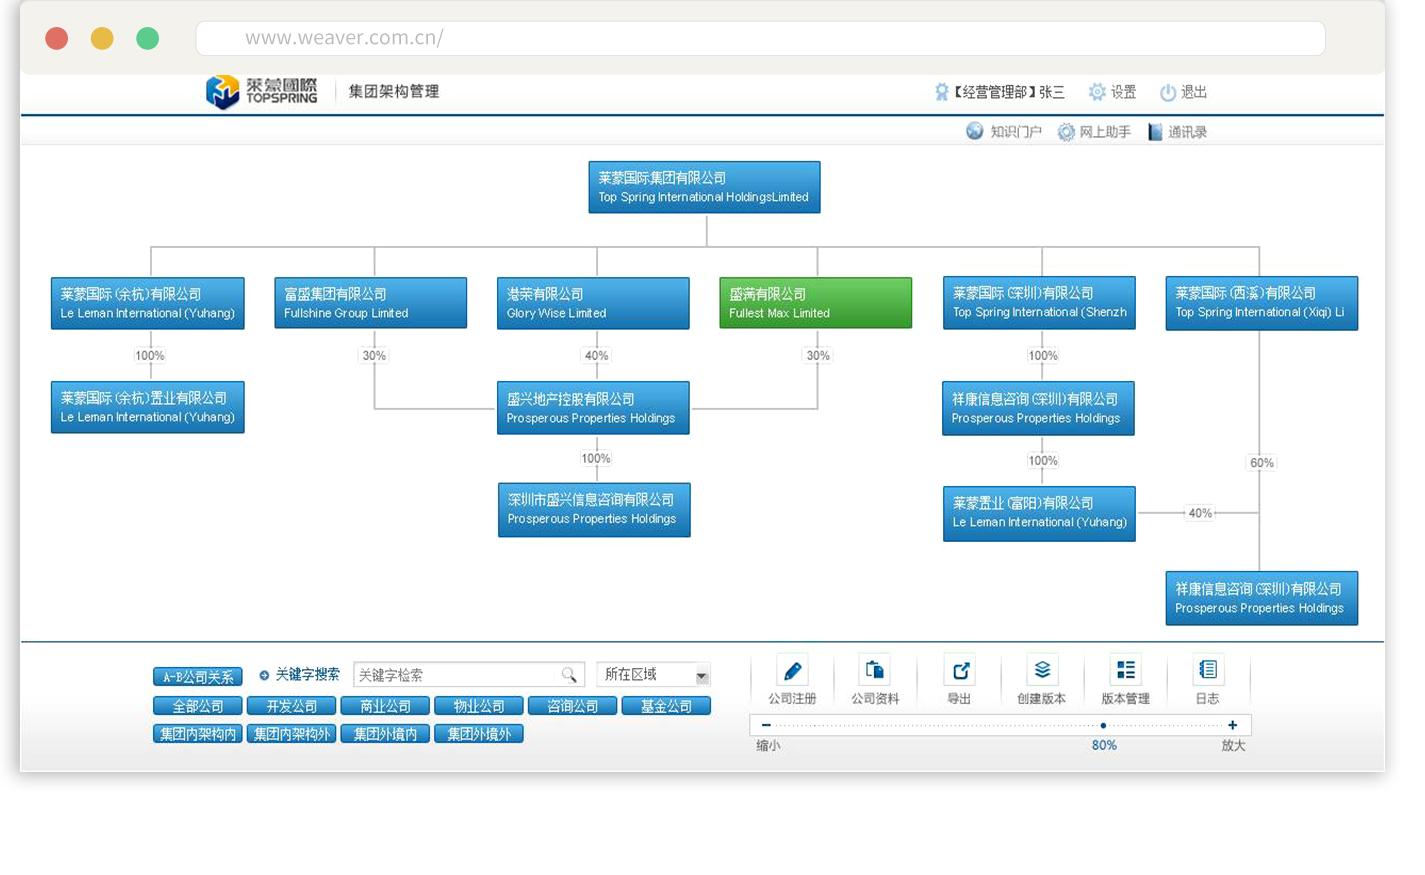The width and height of the screenshot is (1425, 875).
Task: Click the 导出 export icon
Action: 960,671
